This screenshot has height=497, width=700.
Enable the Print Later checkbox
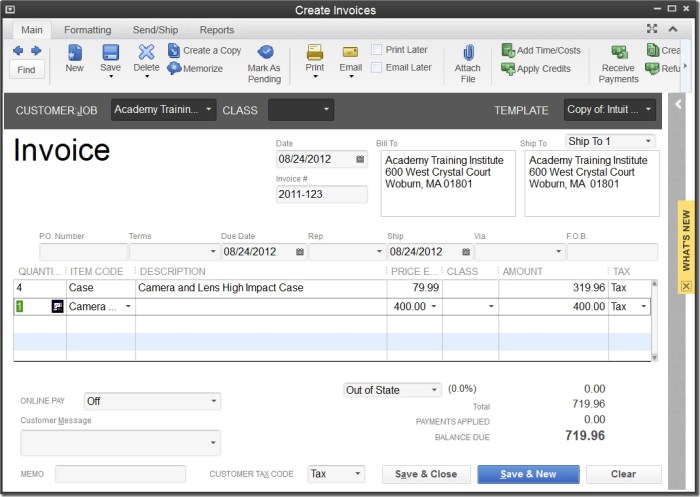tap(376, 50)
